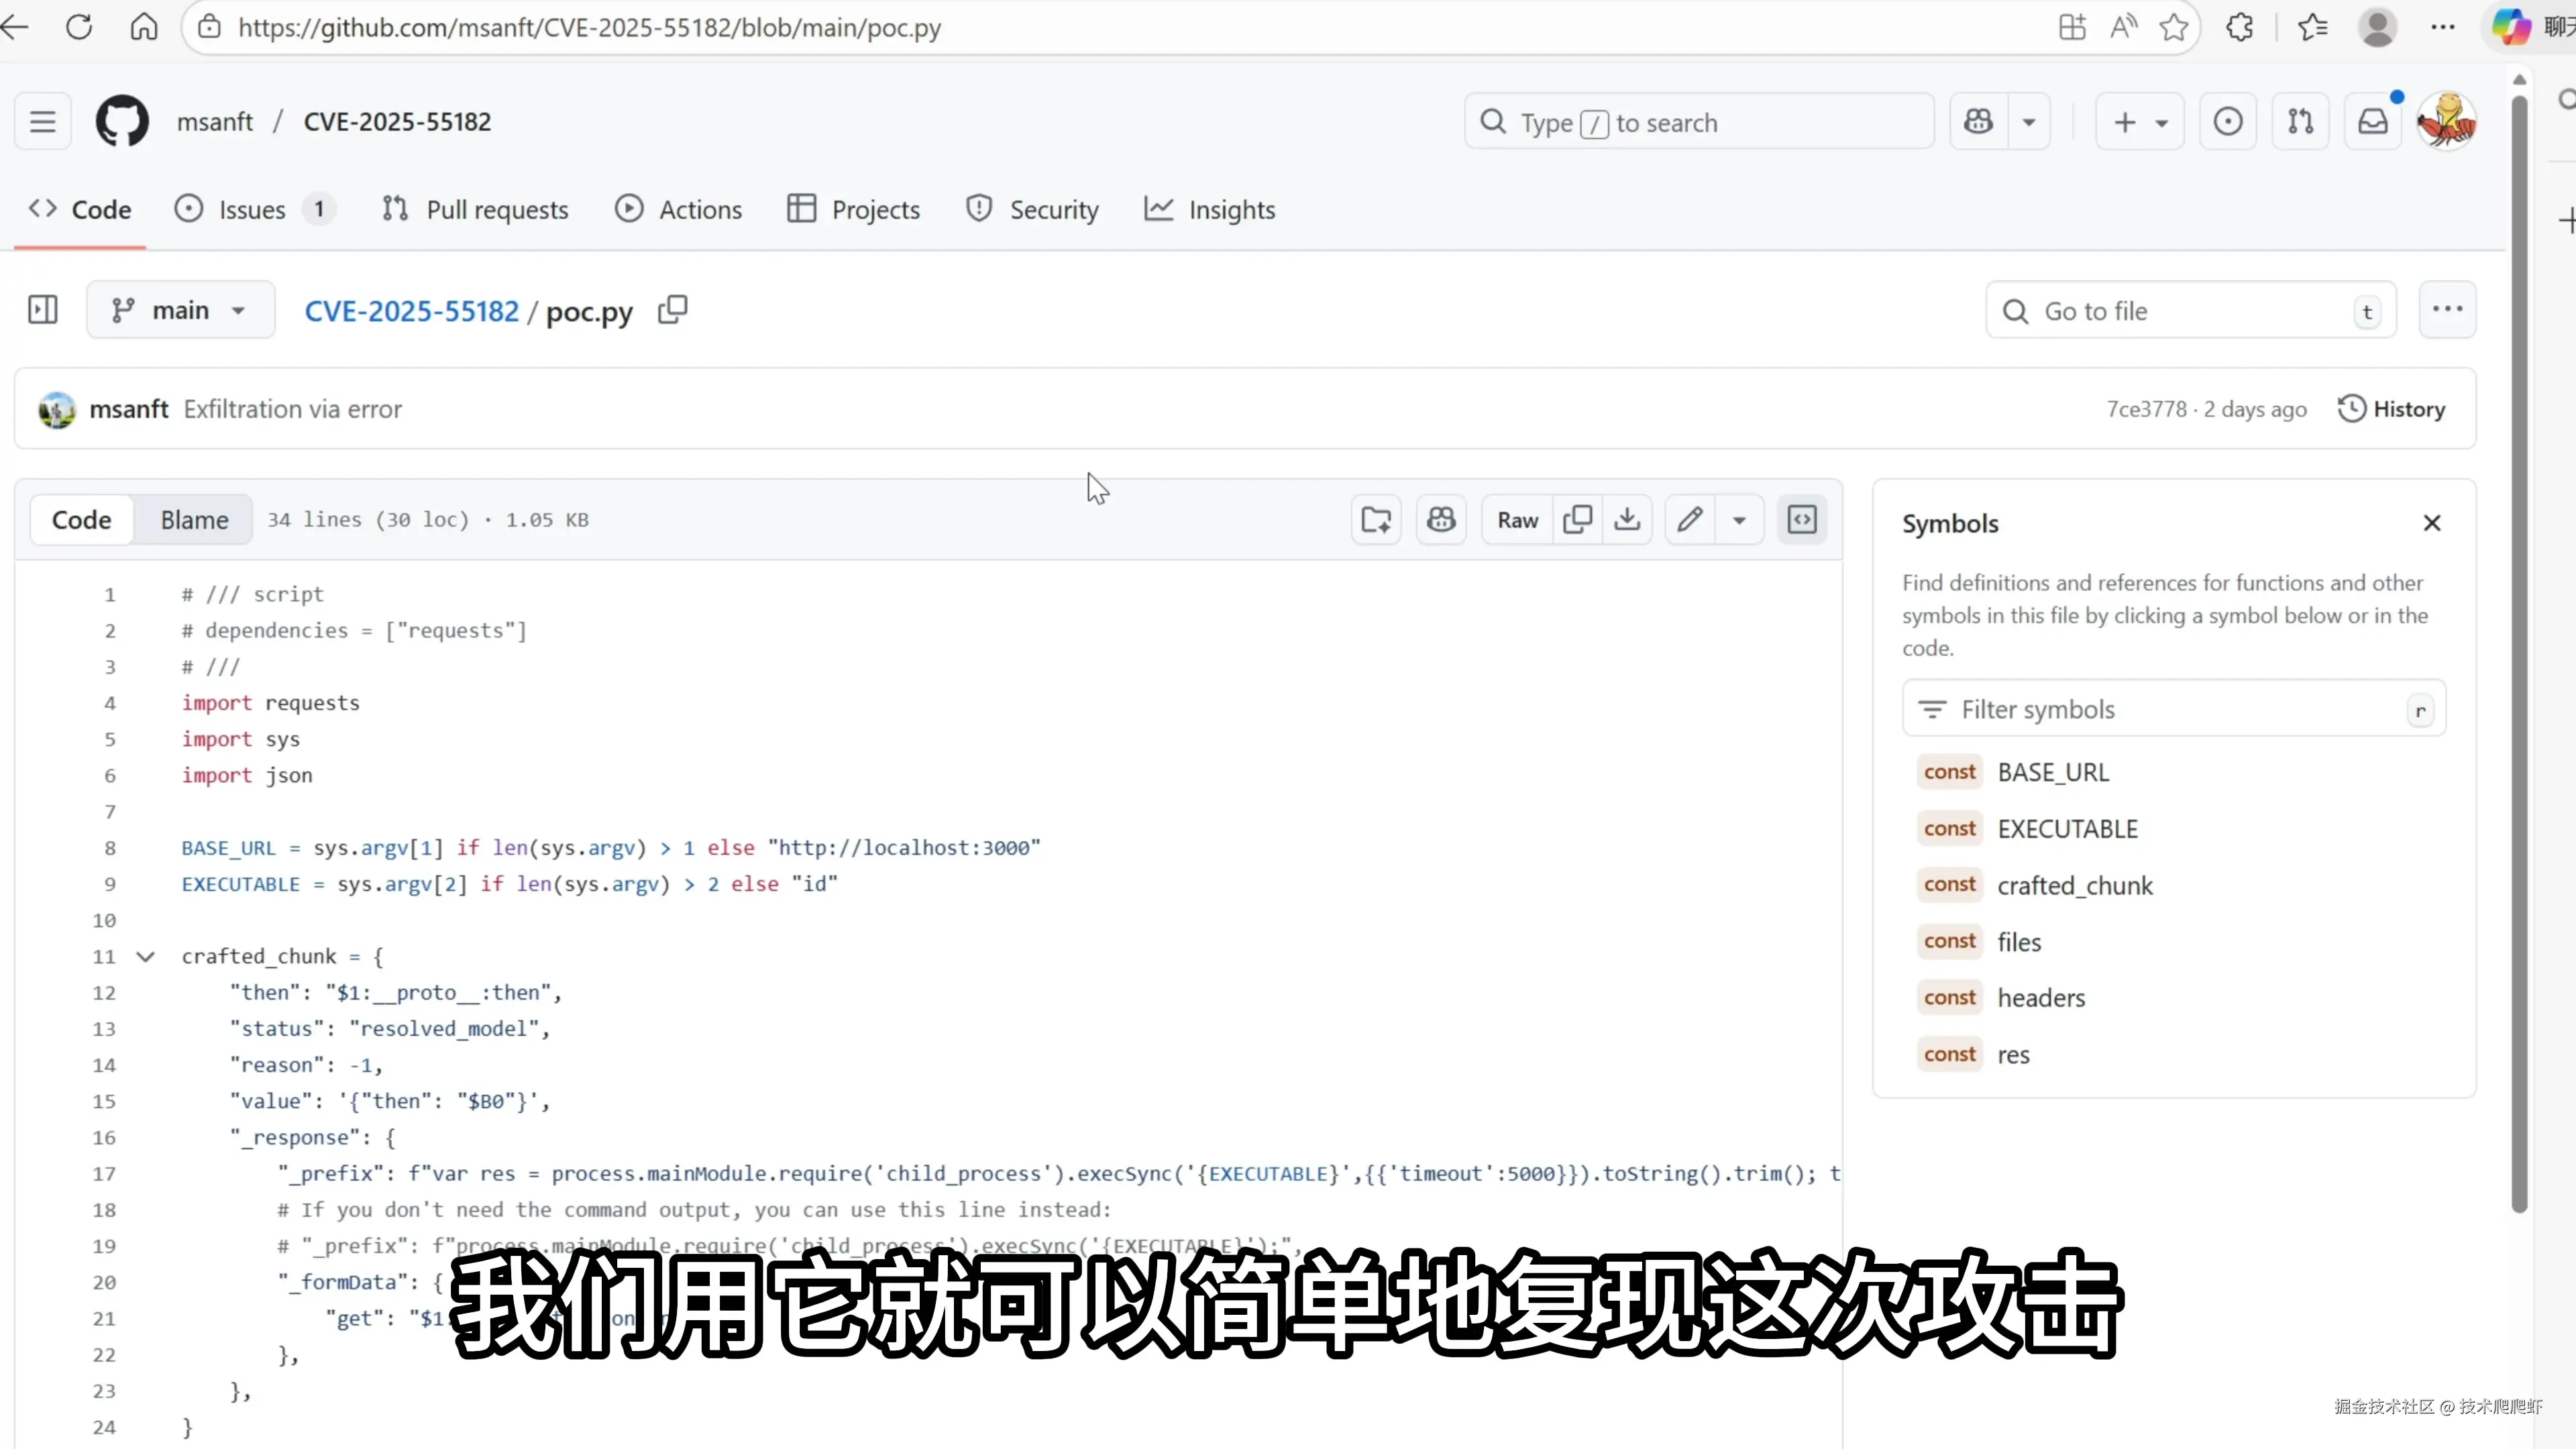Image resolution: width=2576 pixels, height=1449 pixels.
Task: Open the Issues tab
Action: [x=252, y=210]
